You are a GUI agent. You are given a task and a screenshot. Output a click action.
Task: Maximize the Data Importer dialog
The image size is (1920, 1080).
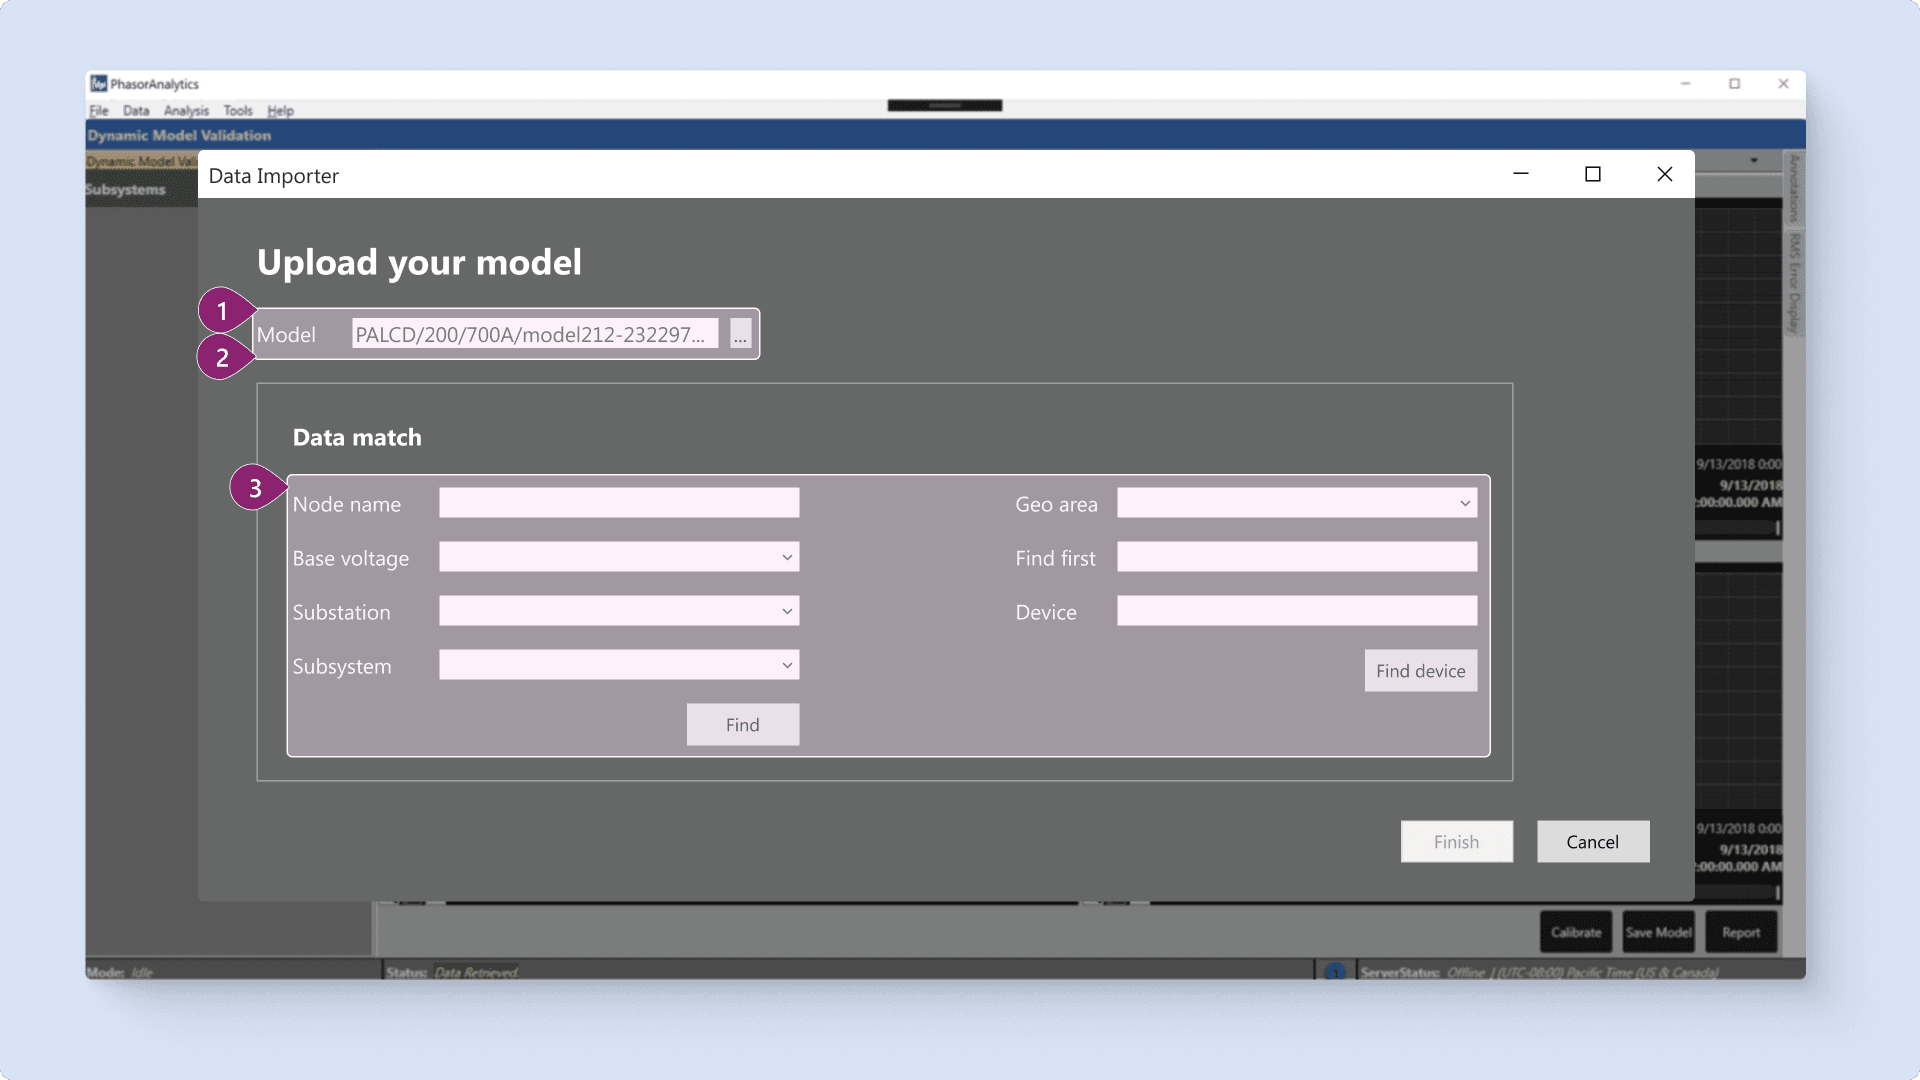[1592, 175]
